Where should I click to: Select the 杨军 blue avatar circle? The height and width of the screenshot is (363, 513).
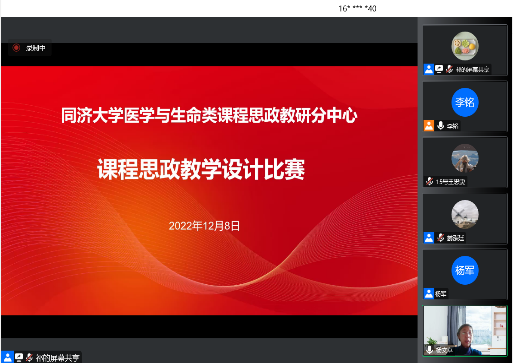[465, 270]
